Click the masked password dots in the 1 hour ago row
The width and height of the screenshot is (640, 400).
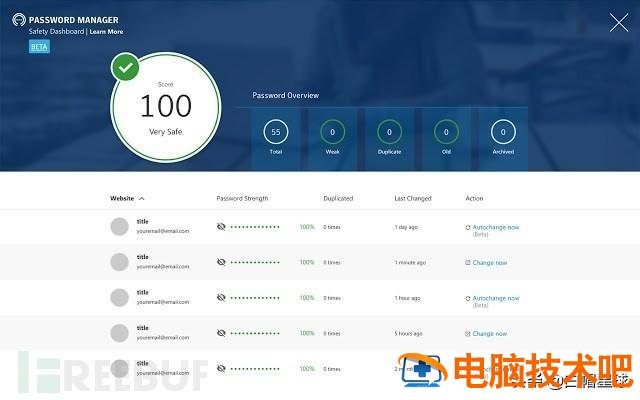coord(255,298)
